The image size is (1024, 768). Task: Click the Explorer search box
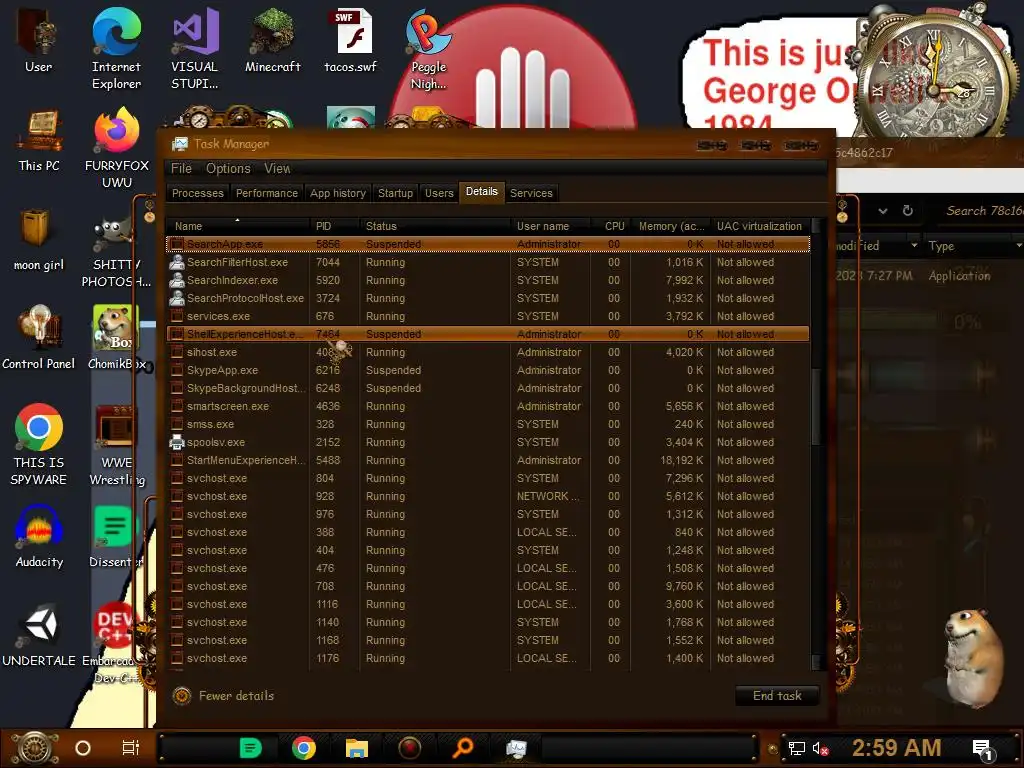tap(980, 211)
